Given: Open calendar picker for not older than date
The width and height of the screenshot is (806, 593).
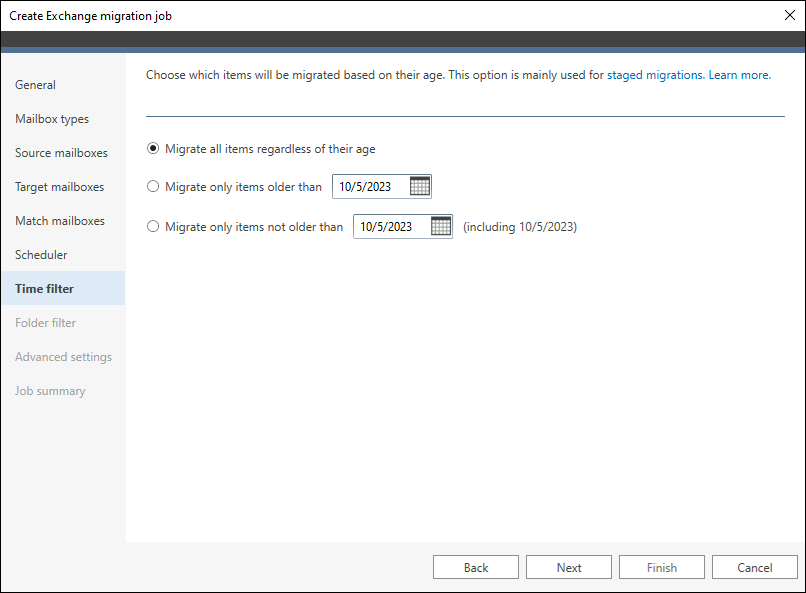Looking at the screenshot, I should (441, 226).
